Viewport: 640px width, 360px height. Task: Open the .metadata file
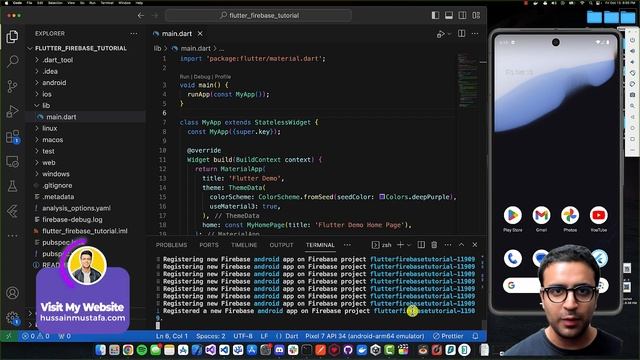pos(58,197)
